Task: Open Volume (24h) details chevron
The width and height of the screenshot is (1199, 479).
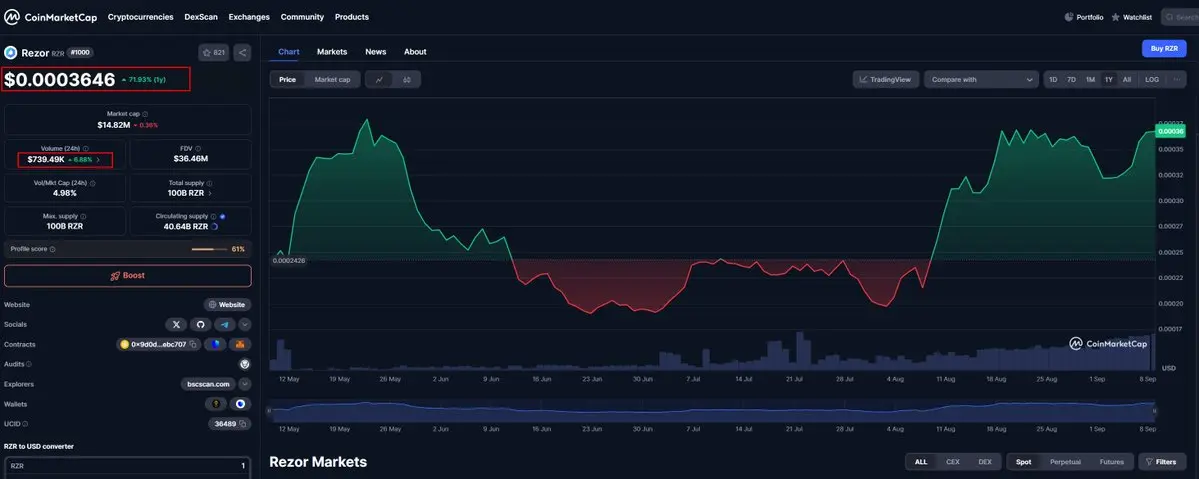Action: point(98,160)
